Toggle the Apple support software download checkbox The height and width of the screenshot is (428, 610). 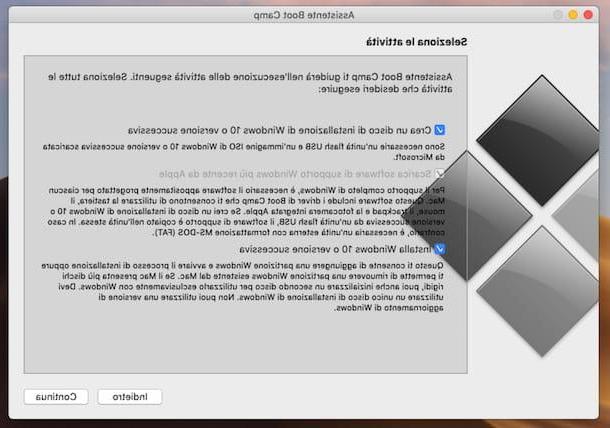pos(440,174)
